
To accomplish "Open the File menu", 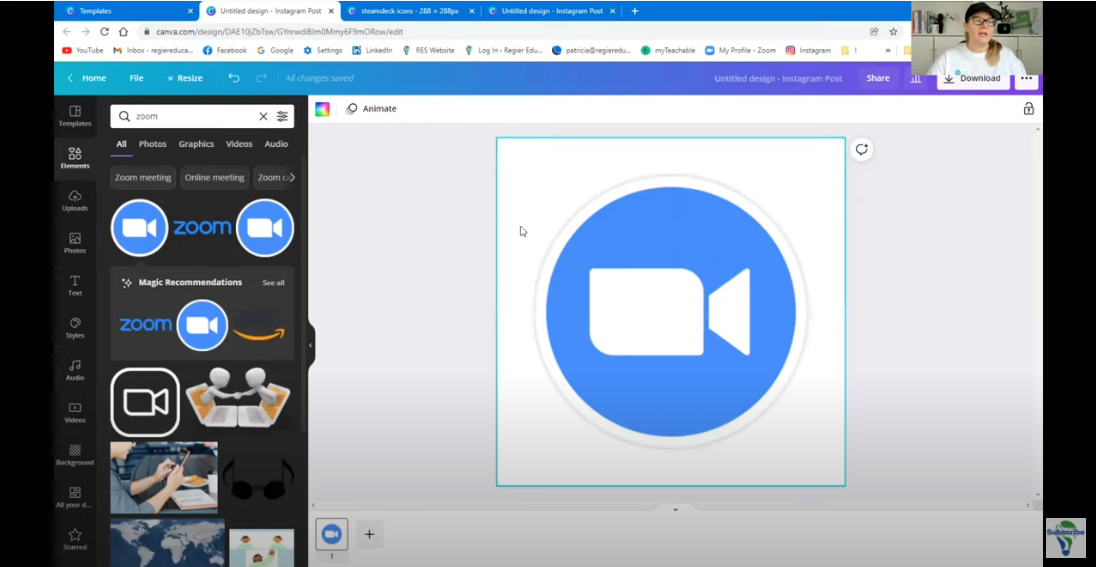I will [136, 78].
